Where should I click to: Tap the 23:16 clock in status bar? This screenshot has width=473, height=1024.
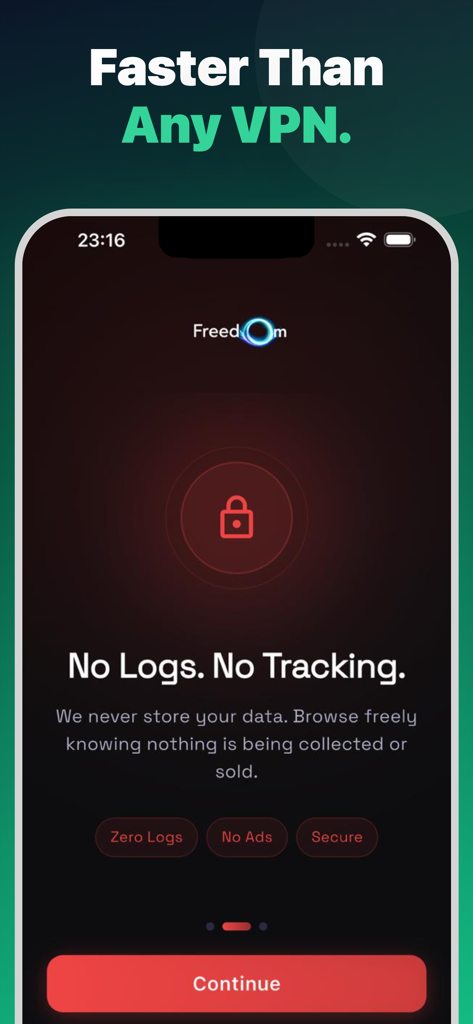[101, 240]
